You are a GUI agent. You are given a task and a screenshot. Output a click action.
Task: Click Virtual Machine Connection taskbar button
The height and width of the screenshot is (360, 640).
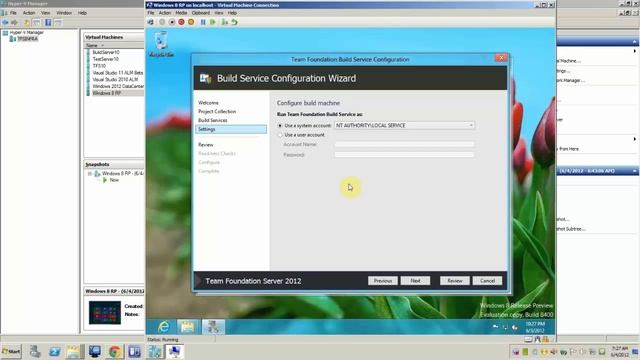(x=174, y=351)
